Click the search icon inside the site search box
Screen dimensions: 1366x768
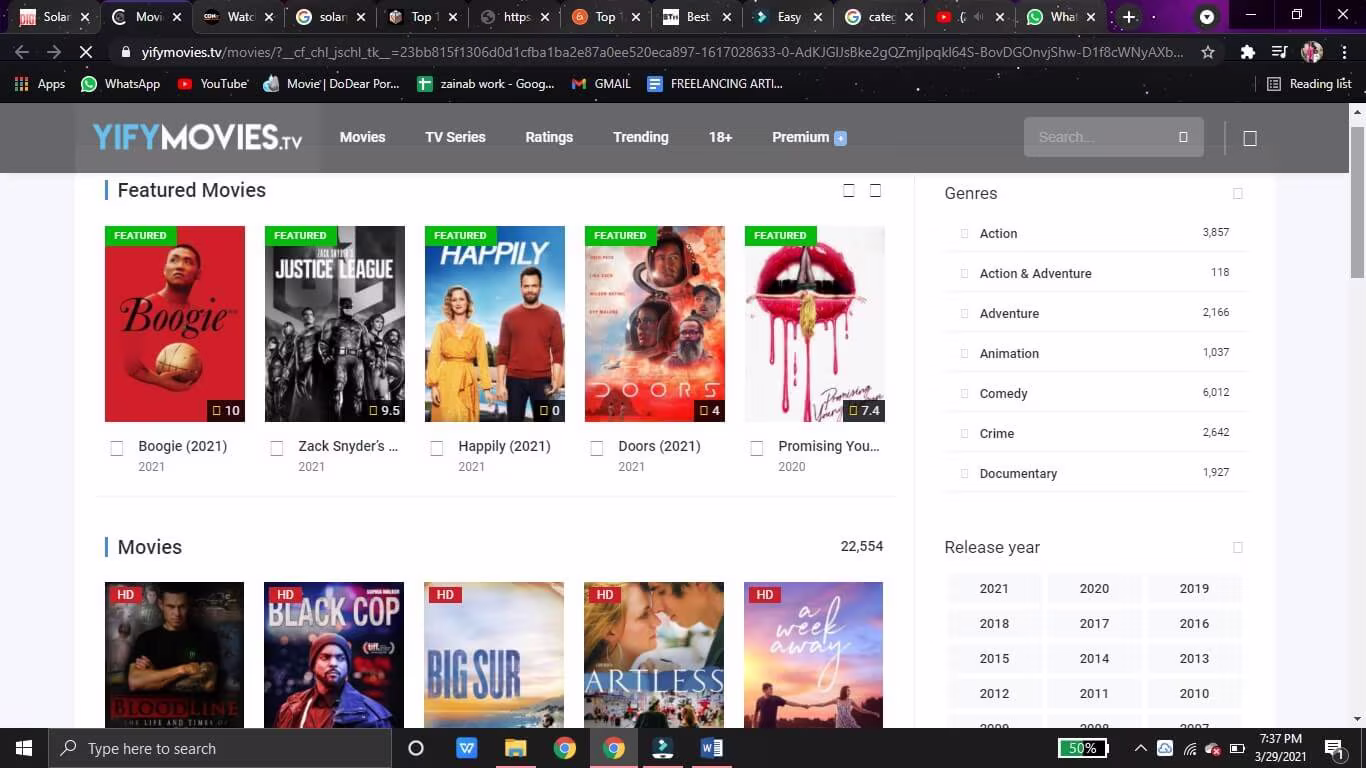point(1183,137)
